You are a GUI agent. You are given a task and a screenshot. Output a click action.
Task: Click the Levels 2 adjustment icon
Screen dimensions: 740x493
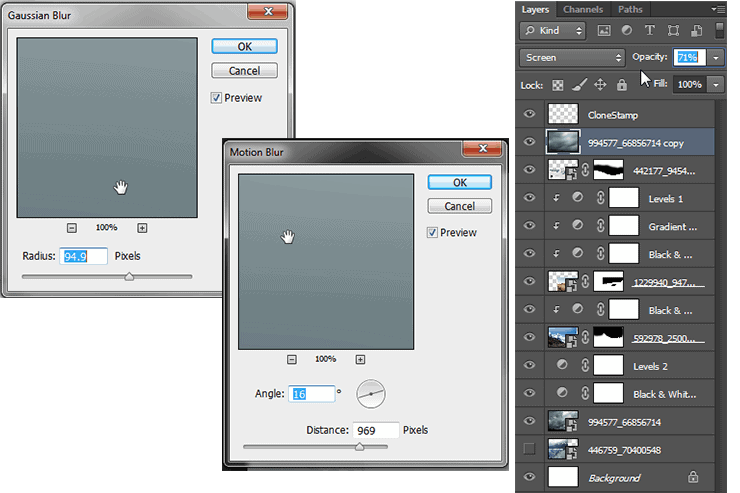562,365
